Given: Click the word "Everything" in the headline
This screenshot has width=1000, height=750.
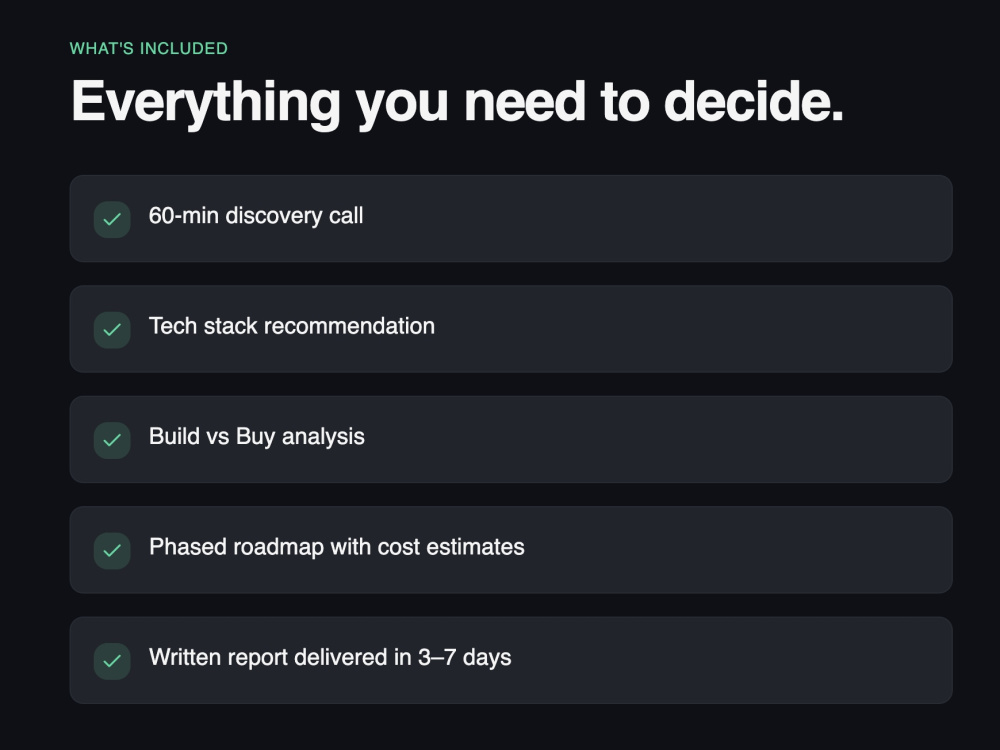Looking at the screenshot, I should pos(205,103).
